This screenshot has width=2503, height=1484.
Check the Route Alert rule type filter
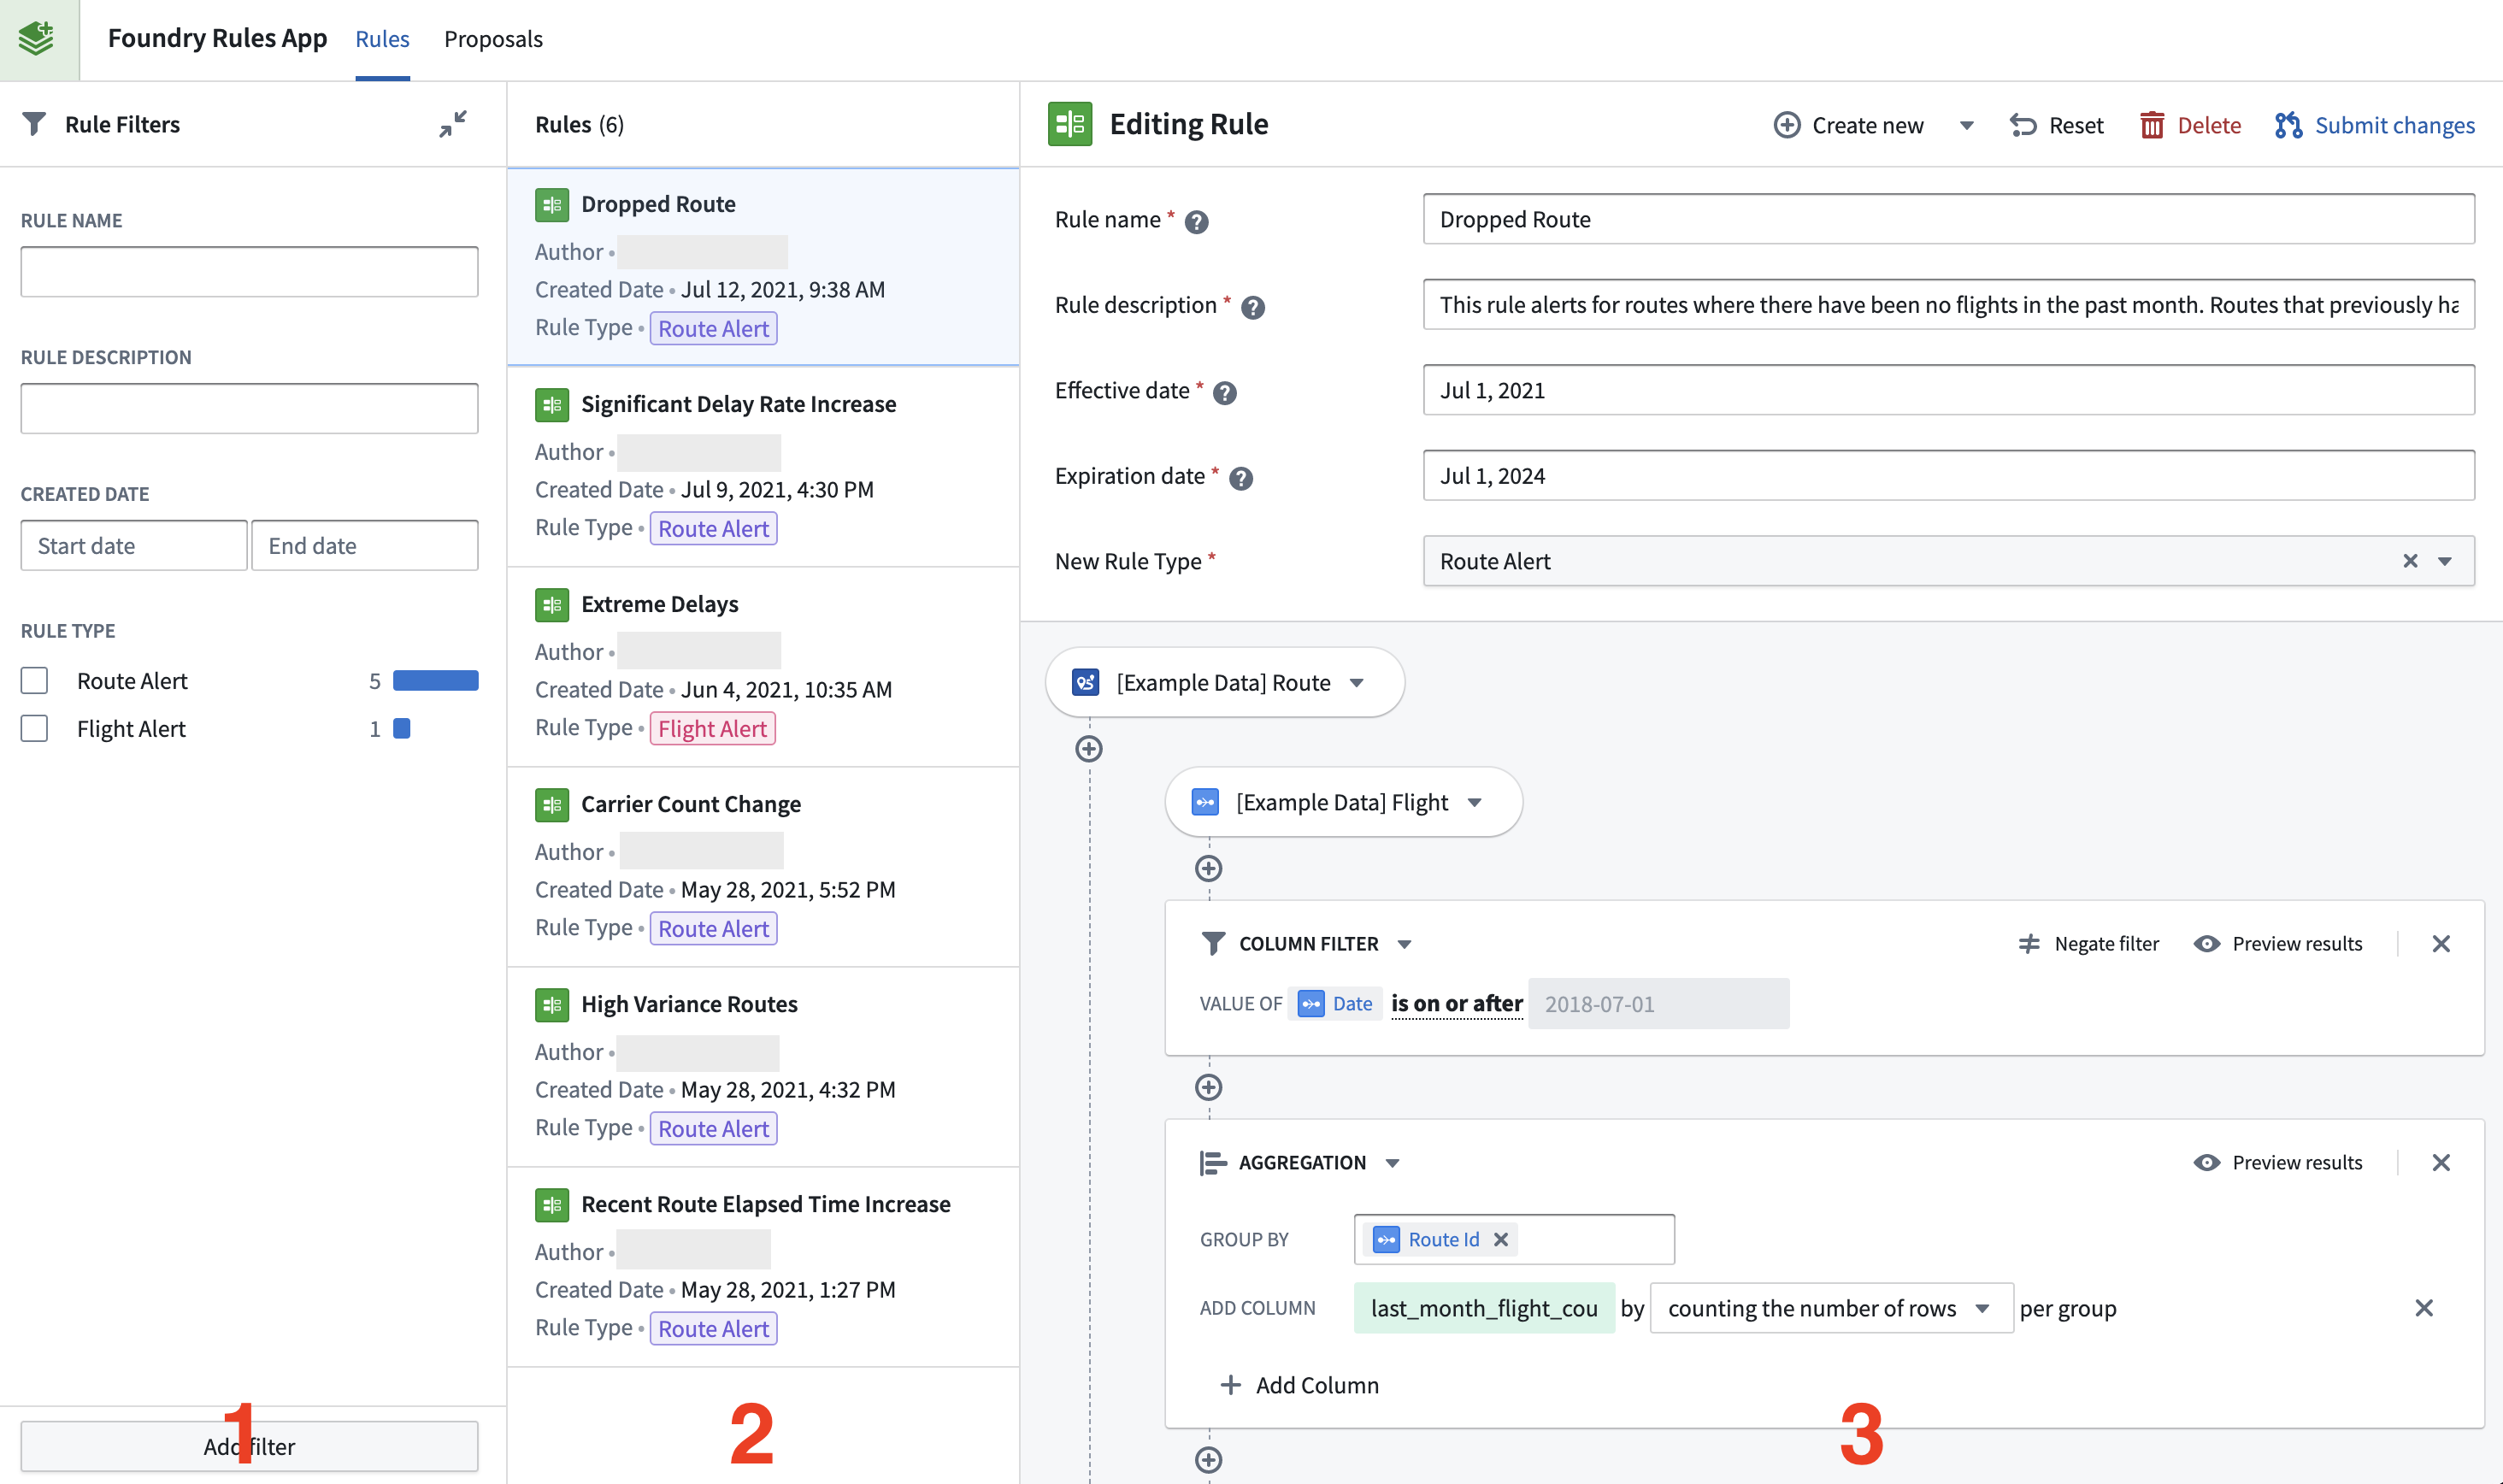(x=35, y=680)
